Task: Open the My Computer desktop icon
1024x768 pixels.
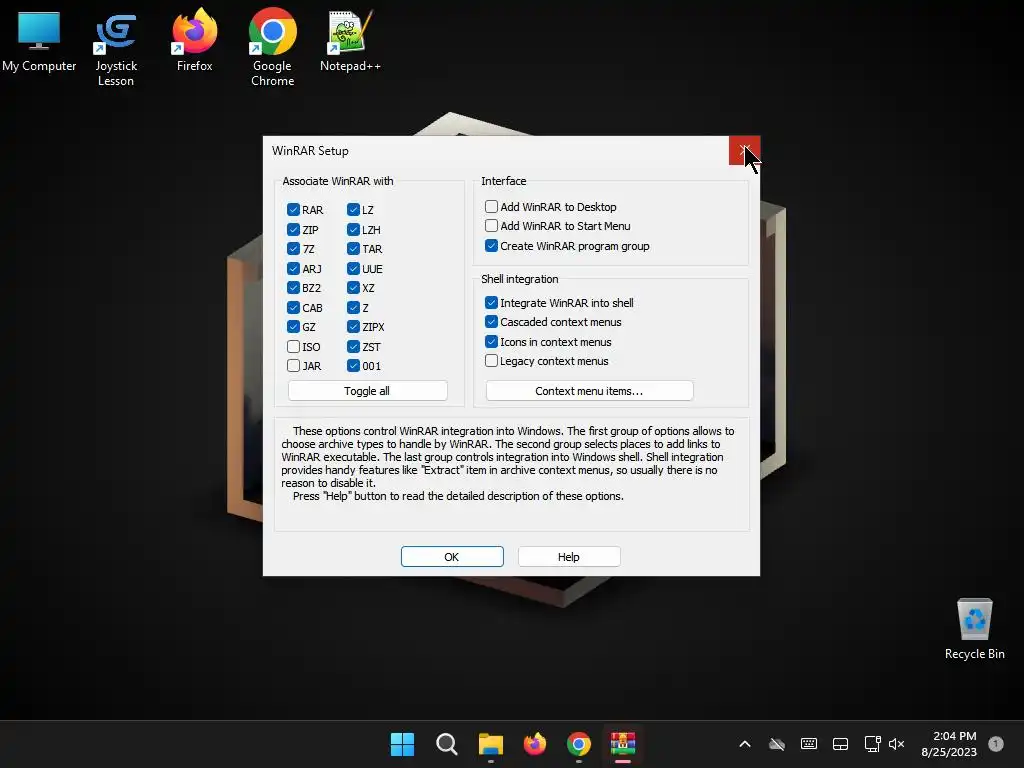Action: coord(39,41)
